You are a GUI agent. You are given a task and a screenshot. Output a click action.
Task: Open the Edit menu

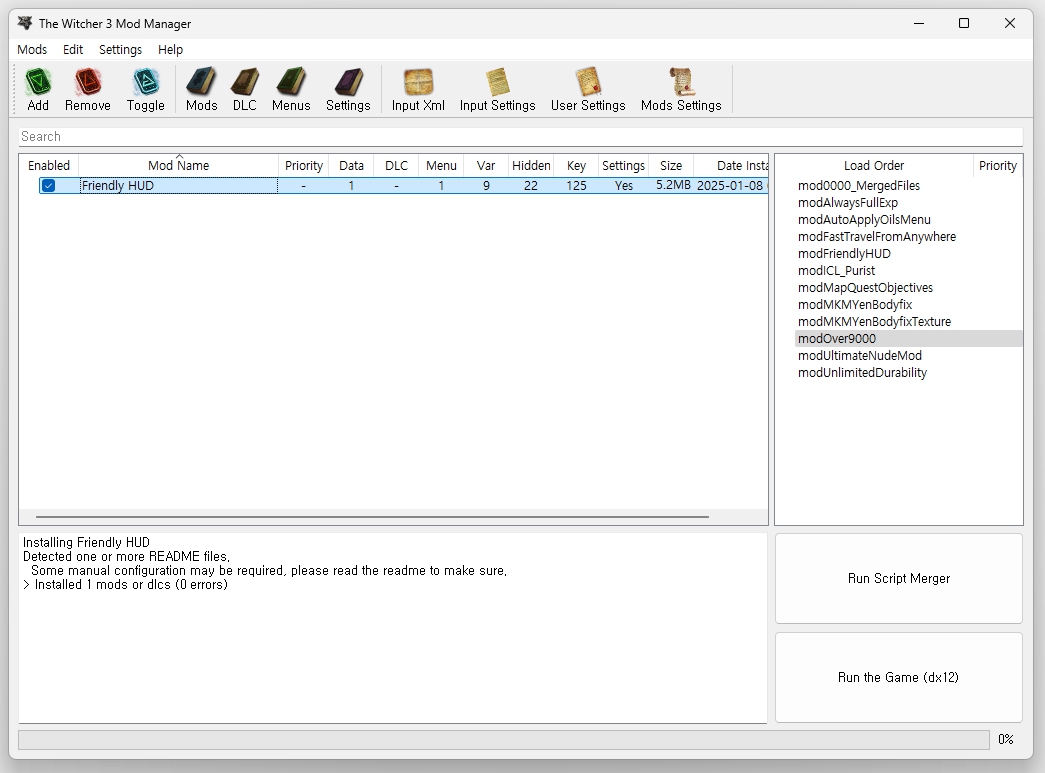tap(73, 50)
